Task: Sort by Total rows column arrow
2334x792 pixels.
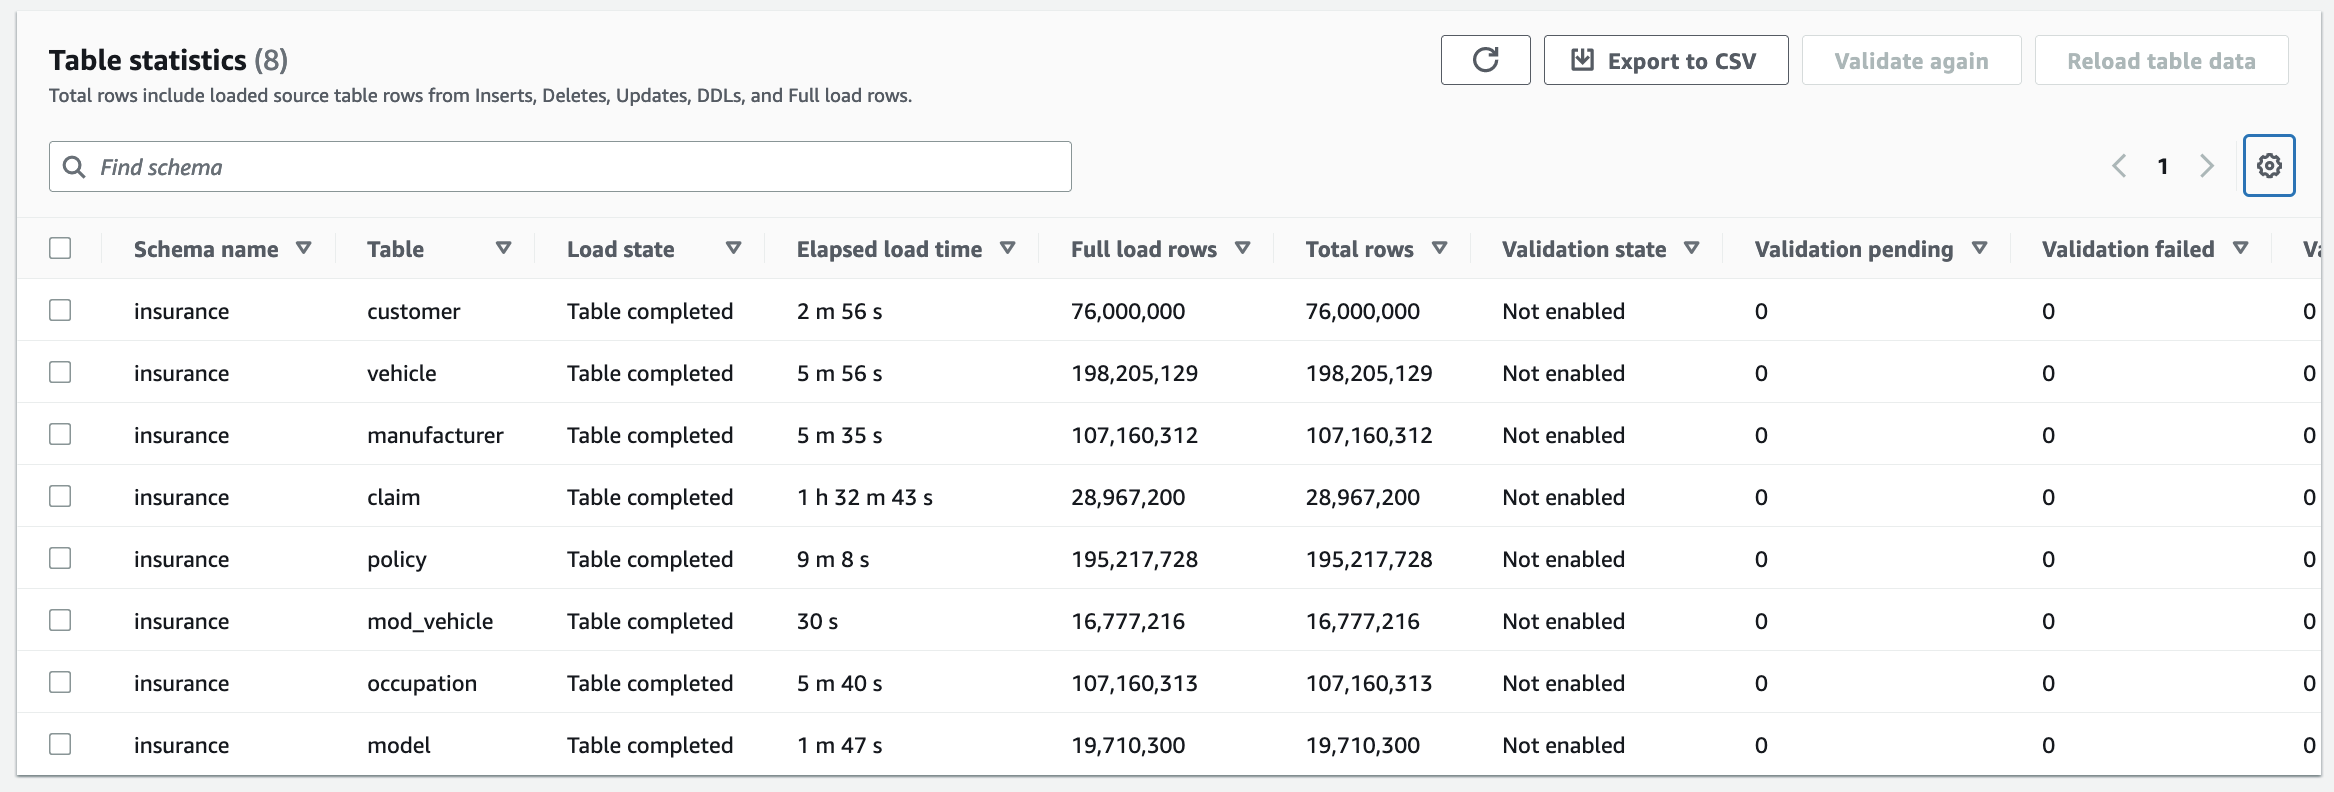Action: [1439, 248]
